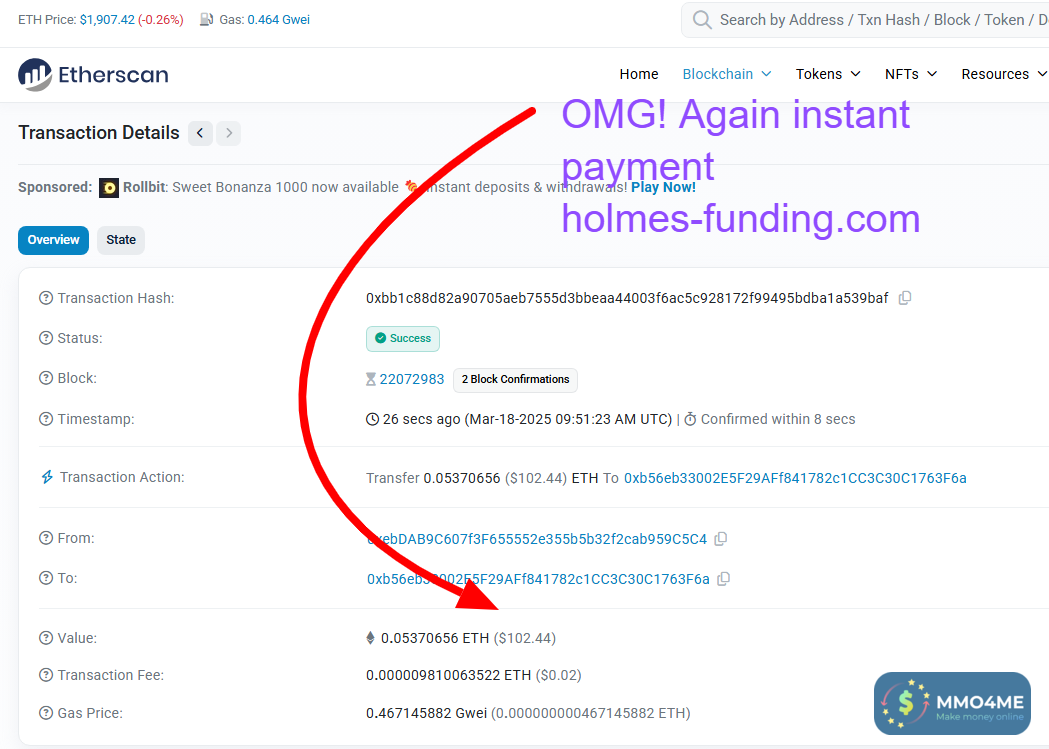Screen dimensions: 1049x749
Task: Copy the To address
Action: [x=723, y=579]
